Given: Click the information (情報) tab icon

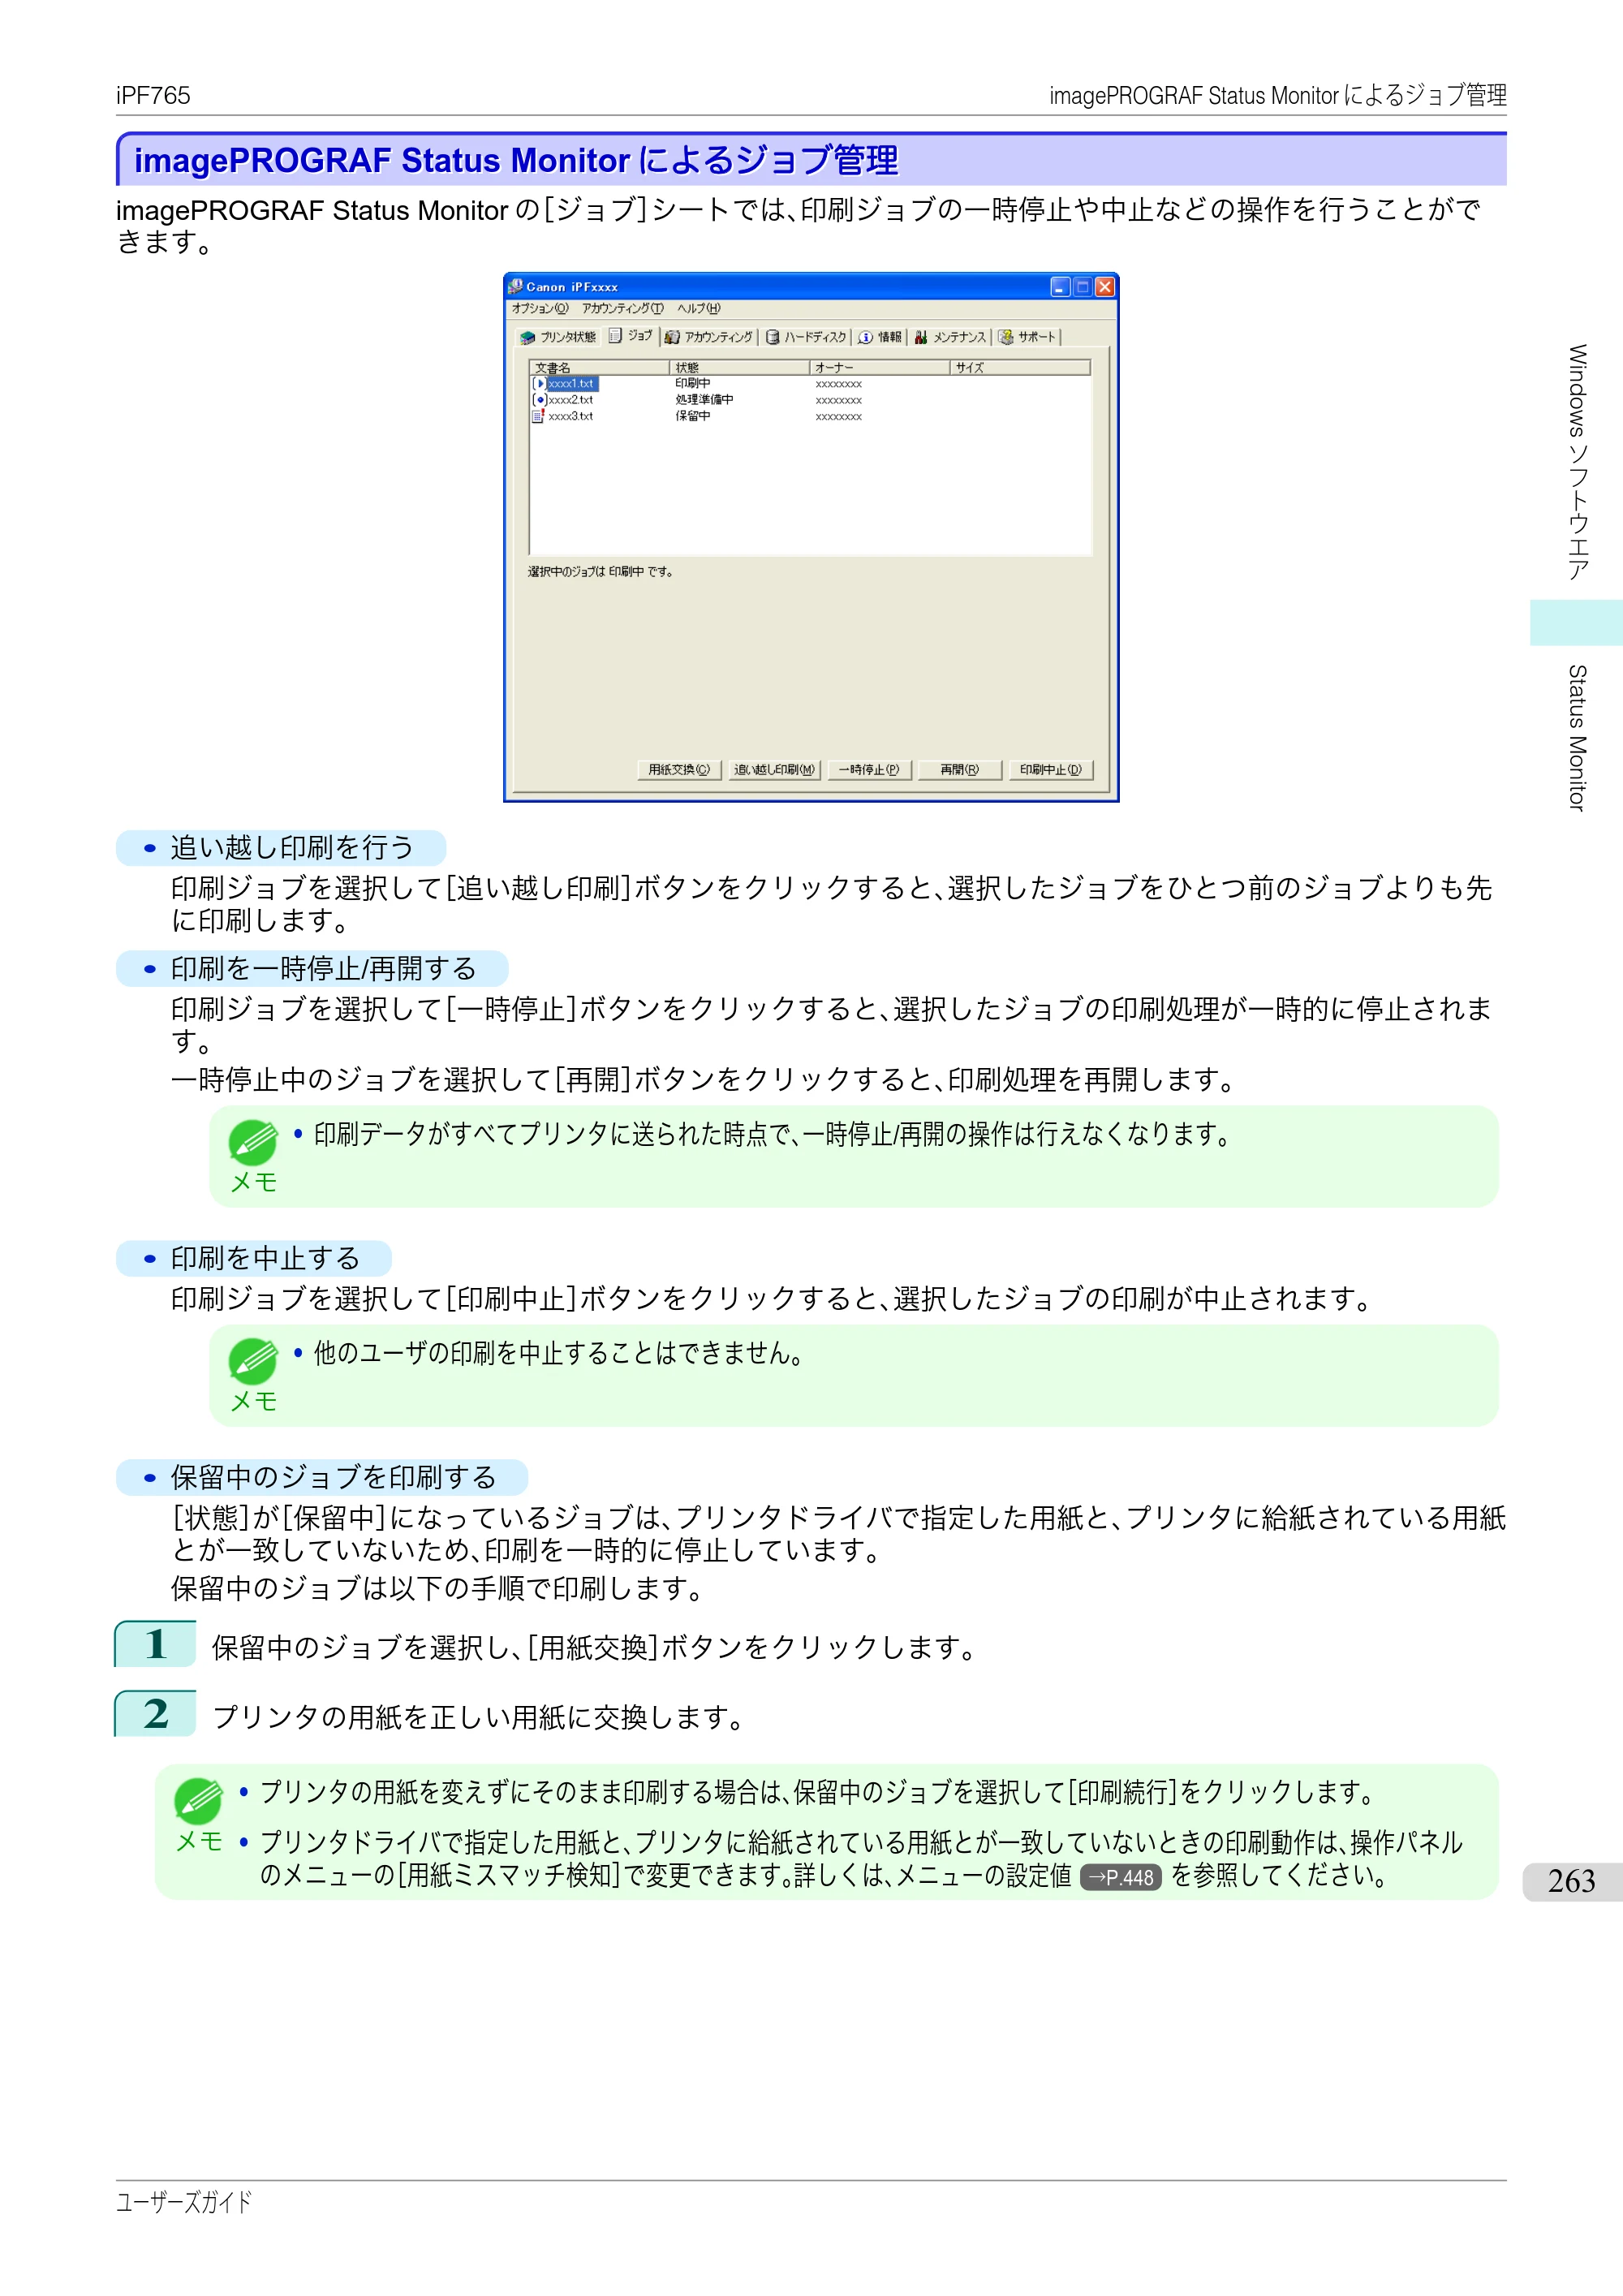Looking at the screenshot, I should tap(865, 338).
